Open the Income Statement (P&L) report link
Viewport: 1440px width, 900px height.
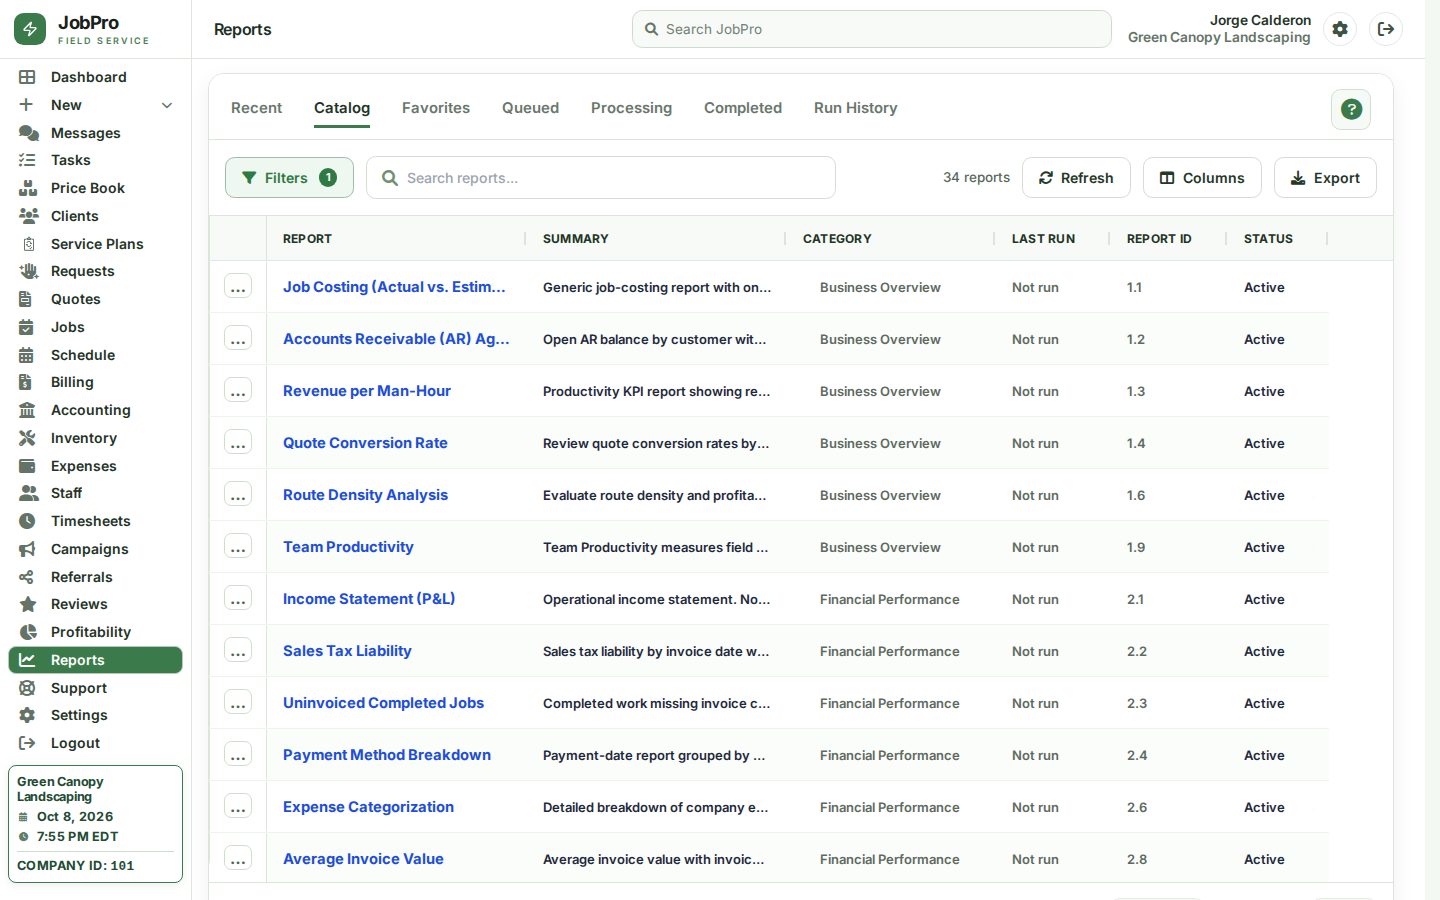tap(369, 599)
